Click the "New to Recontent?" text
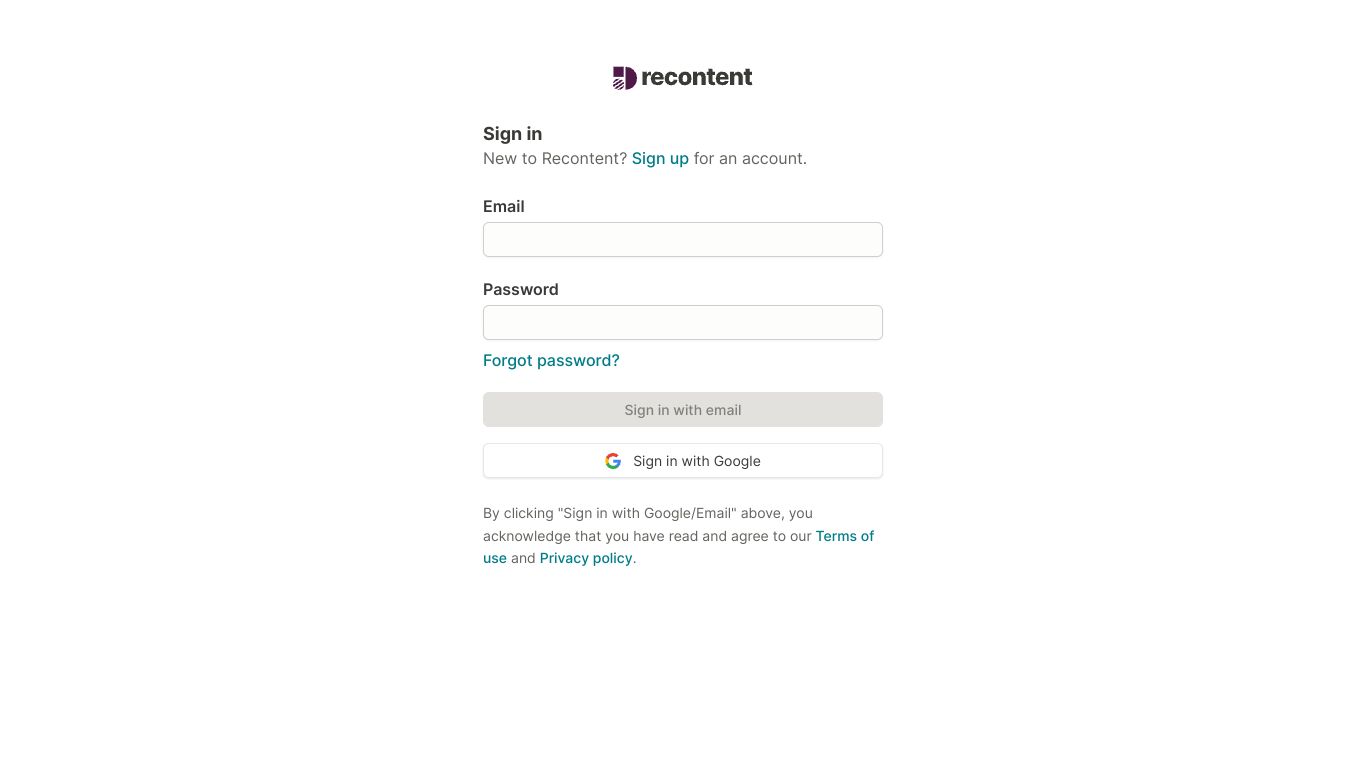 click(554, 159)
